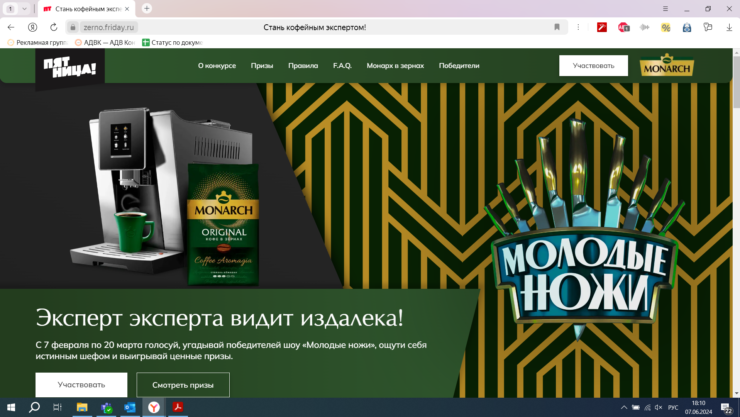
Task: Click the "Смотреть призы" button
Action: pyautogui.click(x=183, y=385)
